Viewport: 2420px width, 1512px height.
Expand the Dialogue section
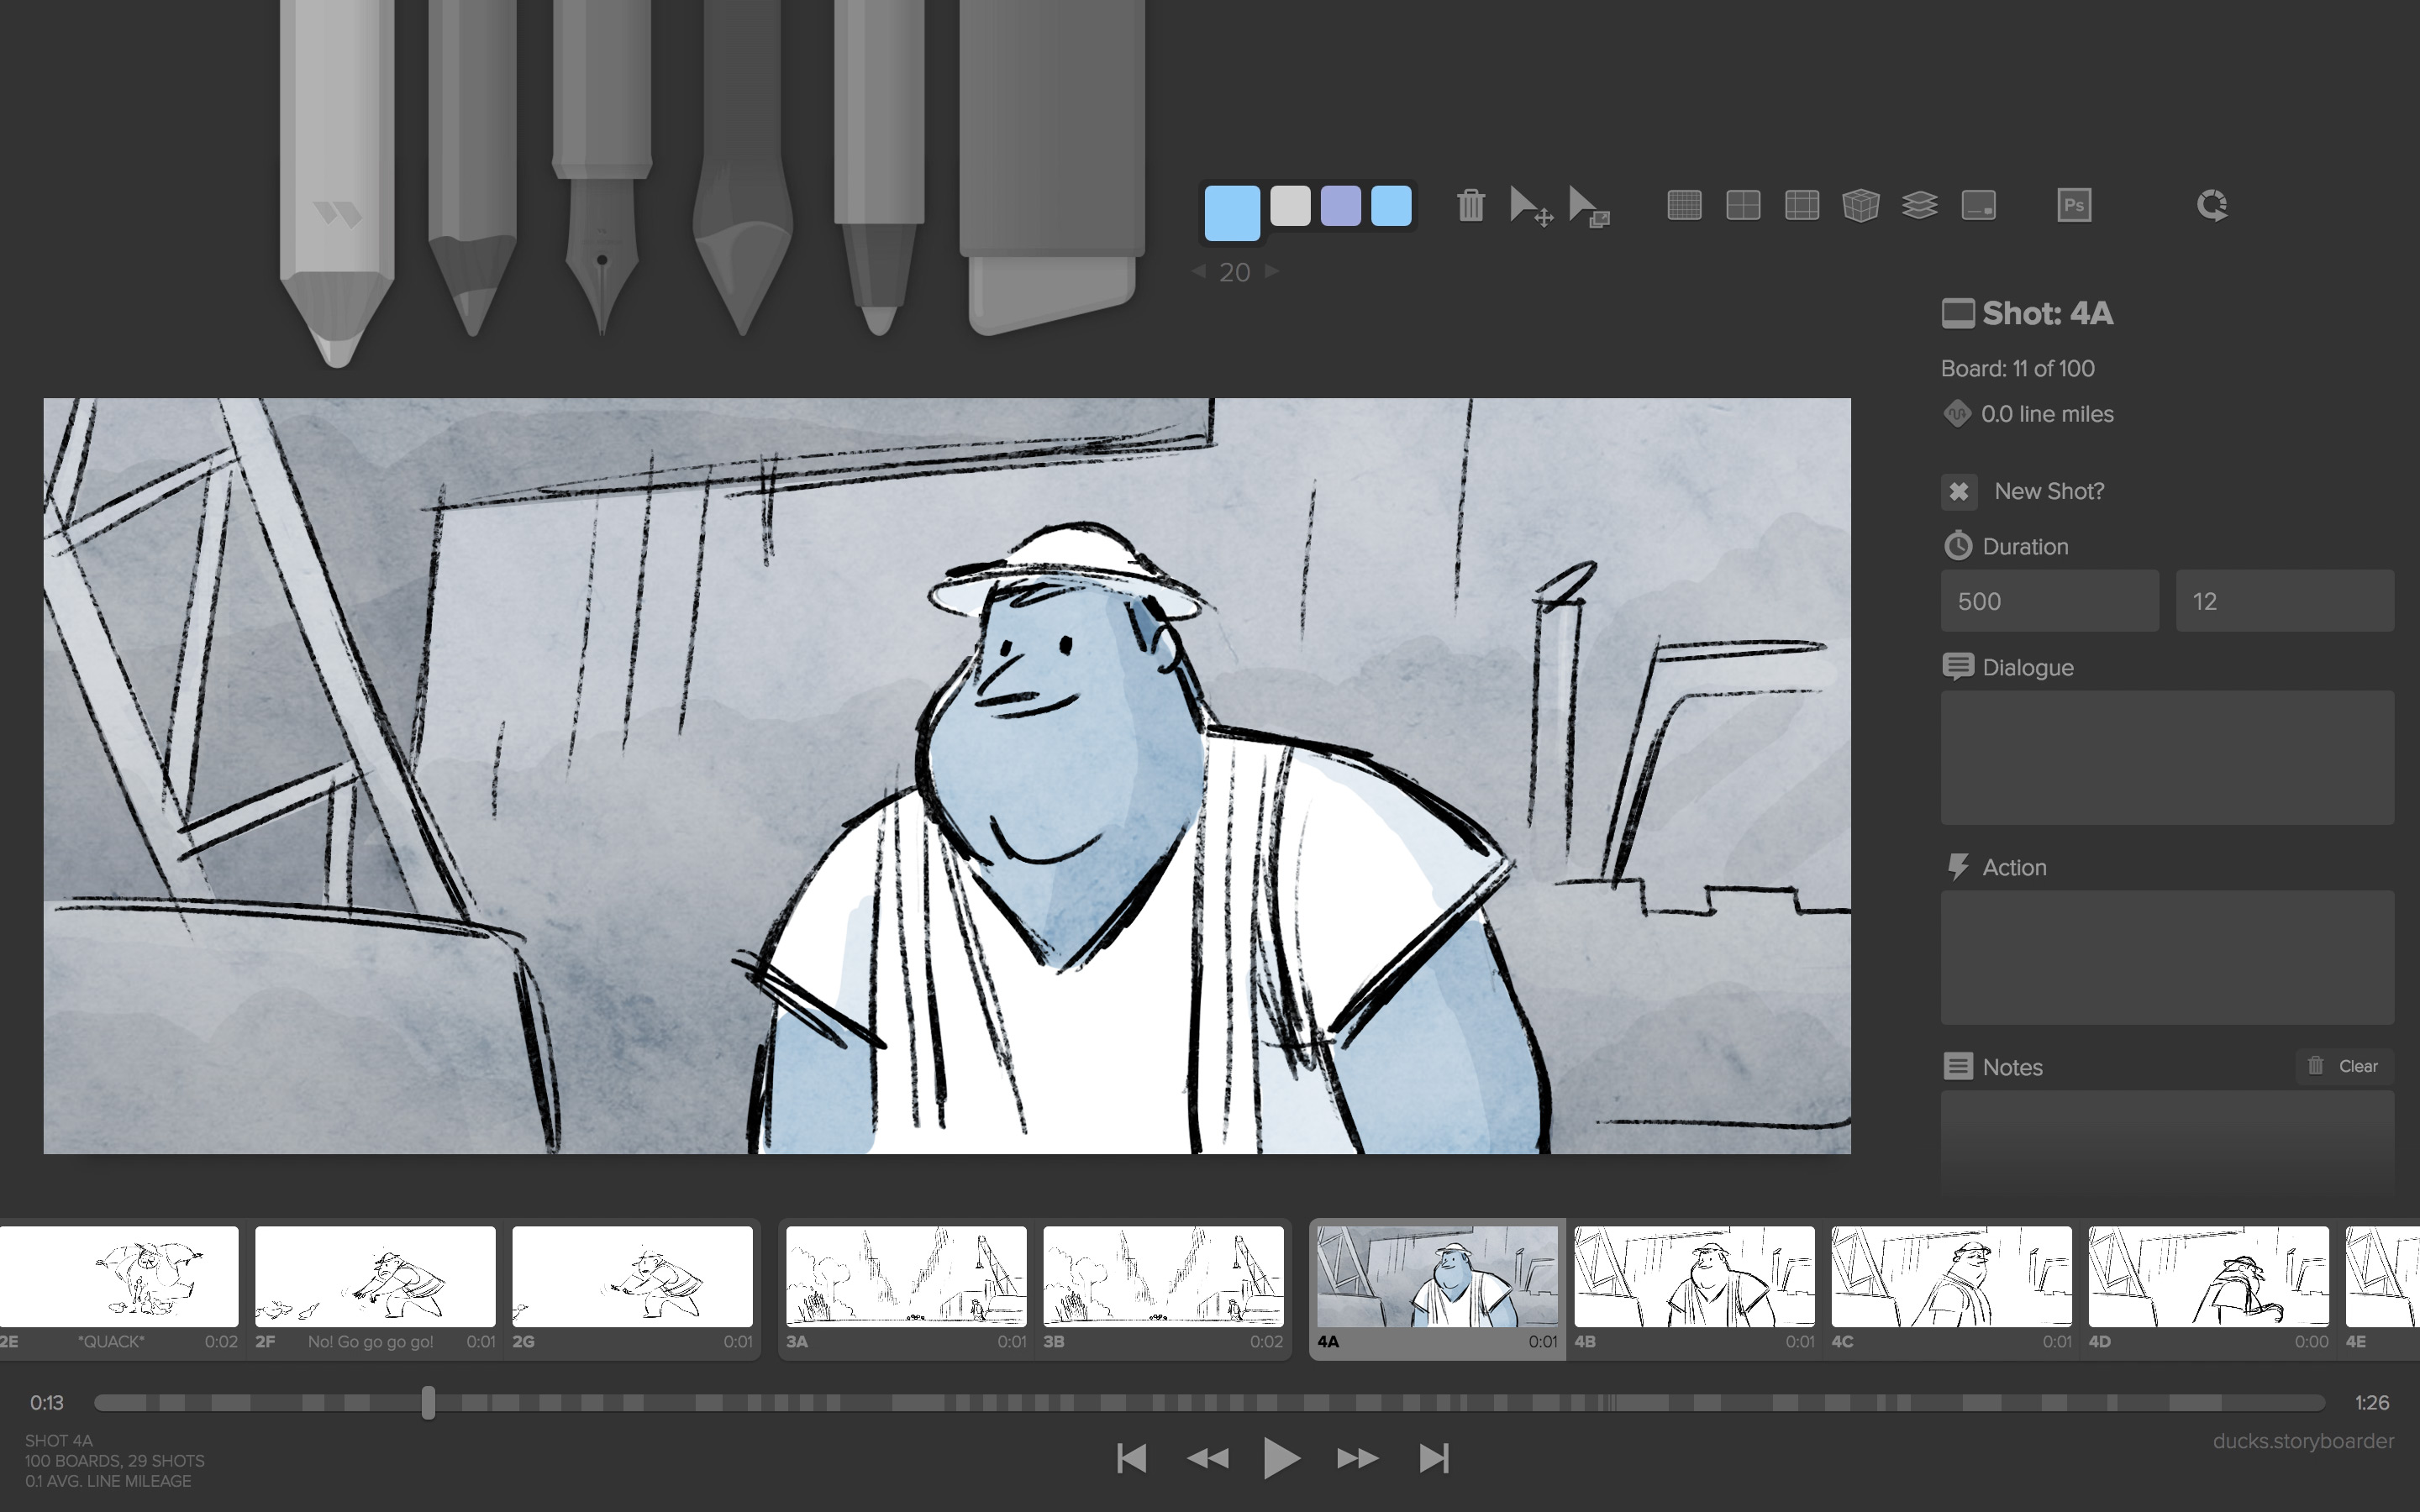(x=2014, y=667)
